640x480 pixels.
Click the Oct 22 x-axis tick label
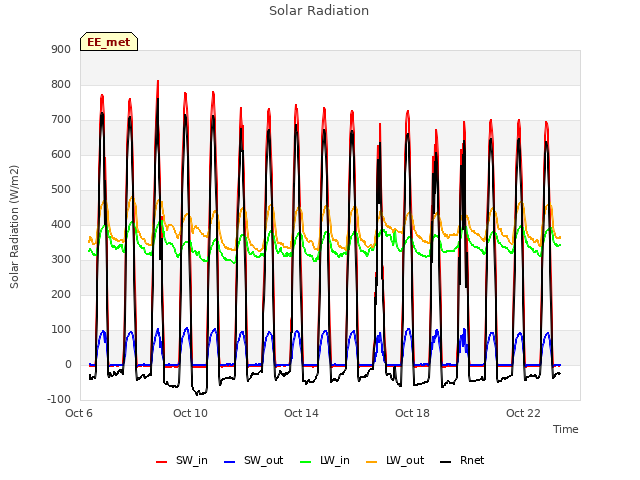[x=523, y=413]
